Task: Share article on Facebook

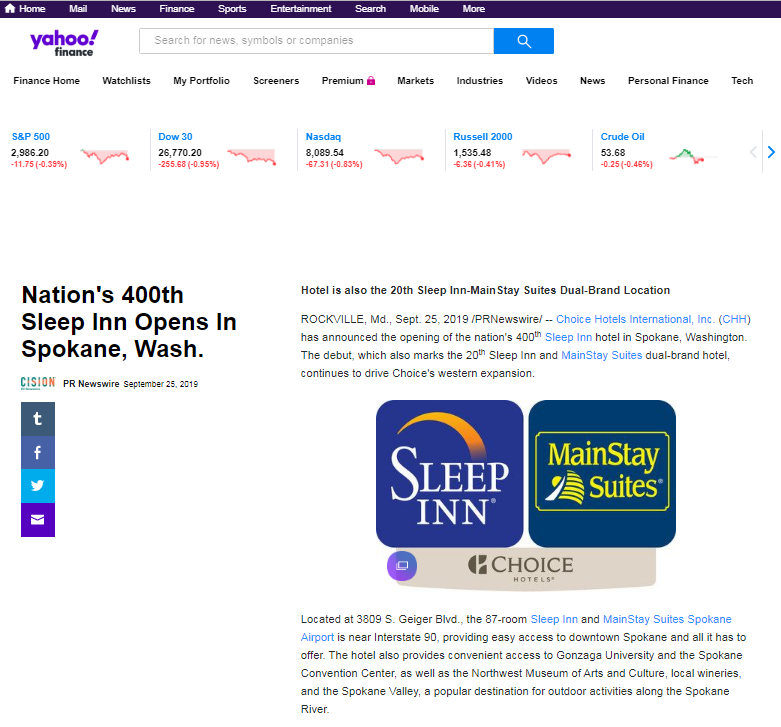Action: [x=38, y=453]
